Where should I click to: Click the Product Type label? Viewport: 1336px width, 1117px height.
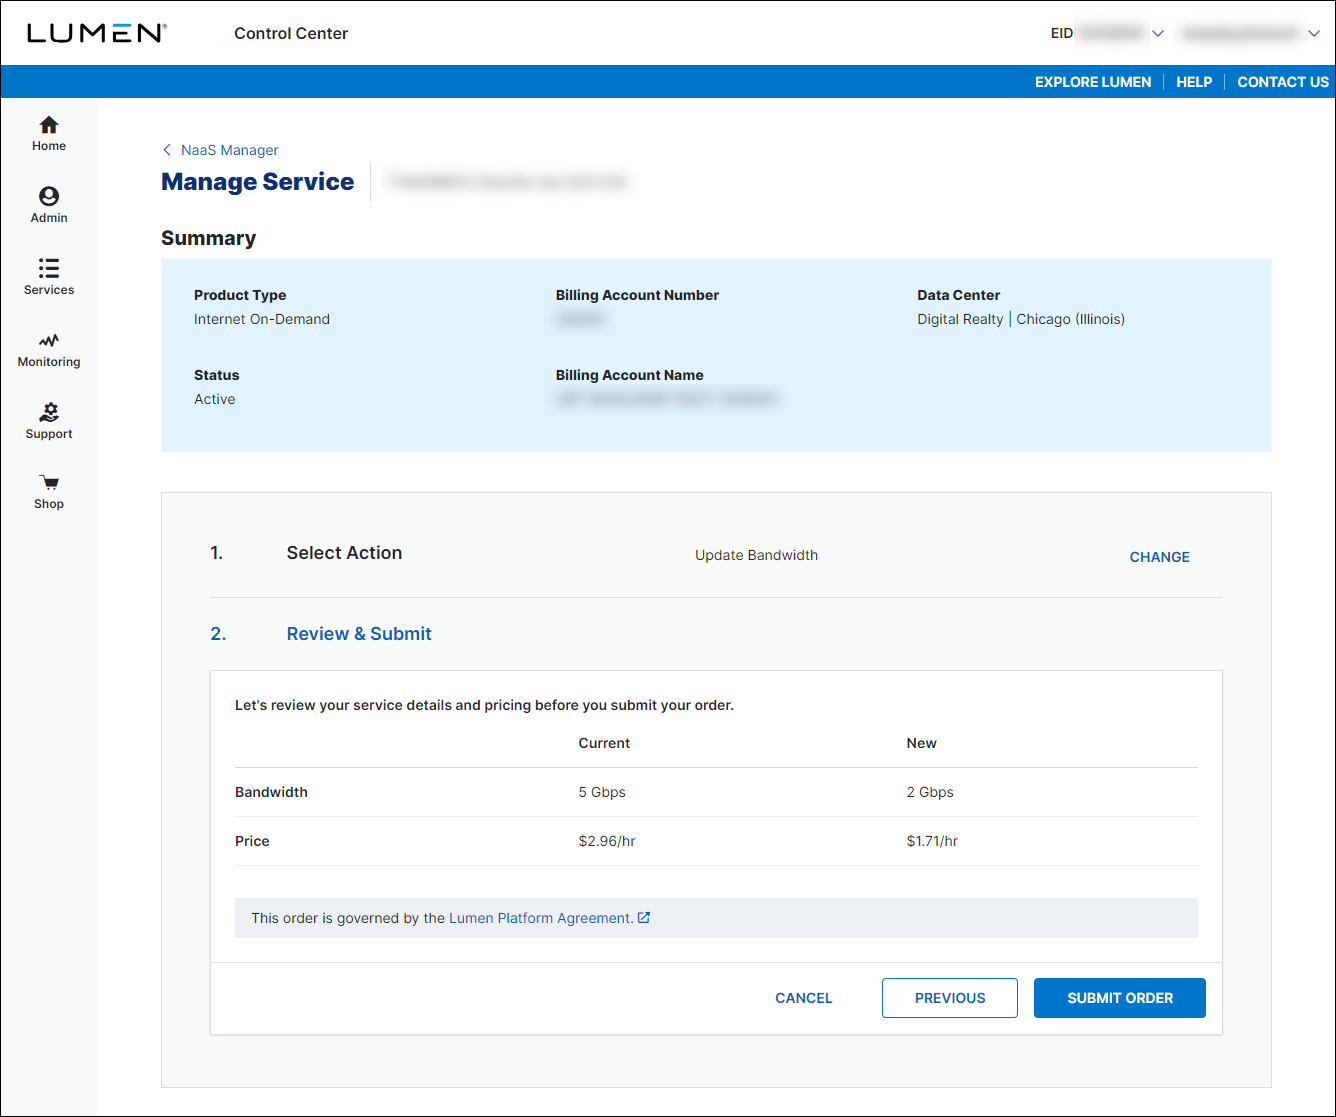pos(240,295)
